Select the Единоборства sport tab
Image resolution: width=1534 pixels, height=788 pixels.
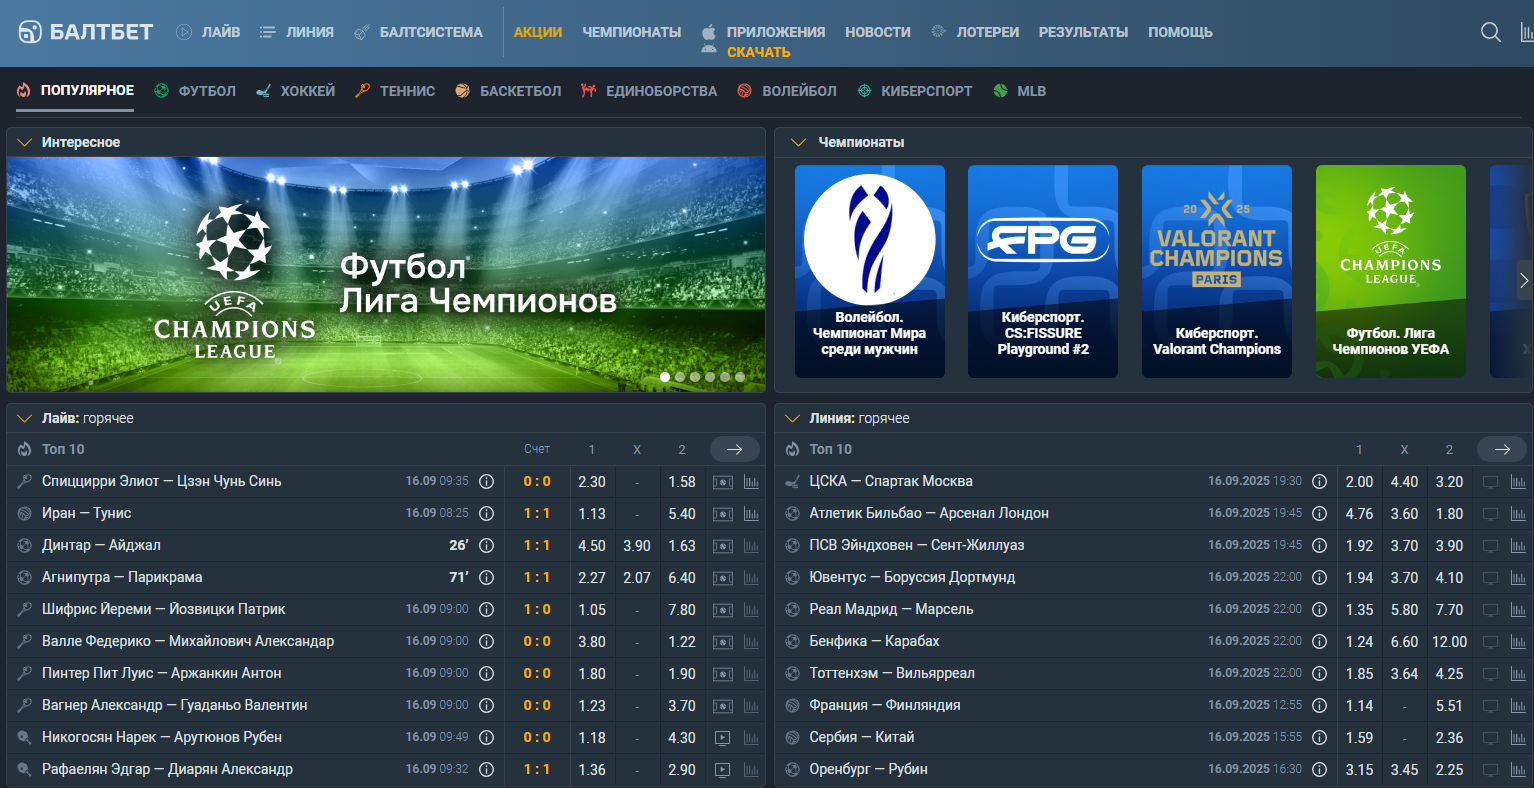tap(649, 91)
